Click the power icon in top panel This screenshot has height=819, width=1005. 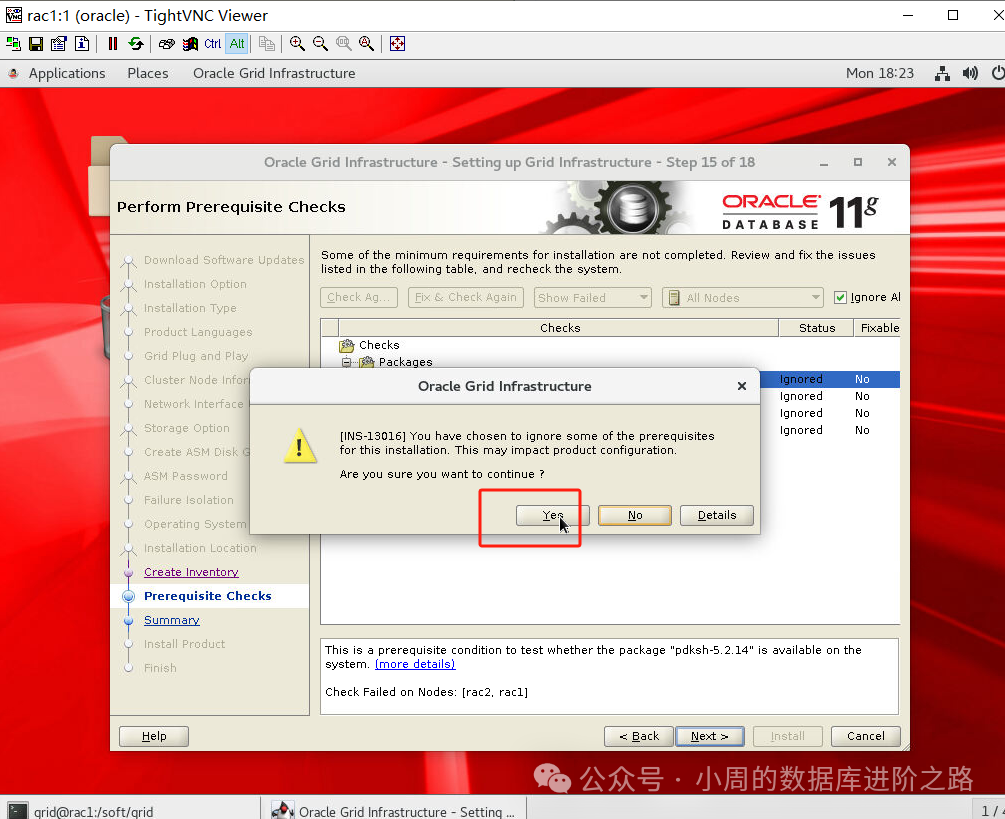997,74
